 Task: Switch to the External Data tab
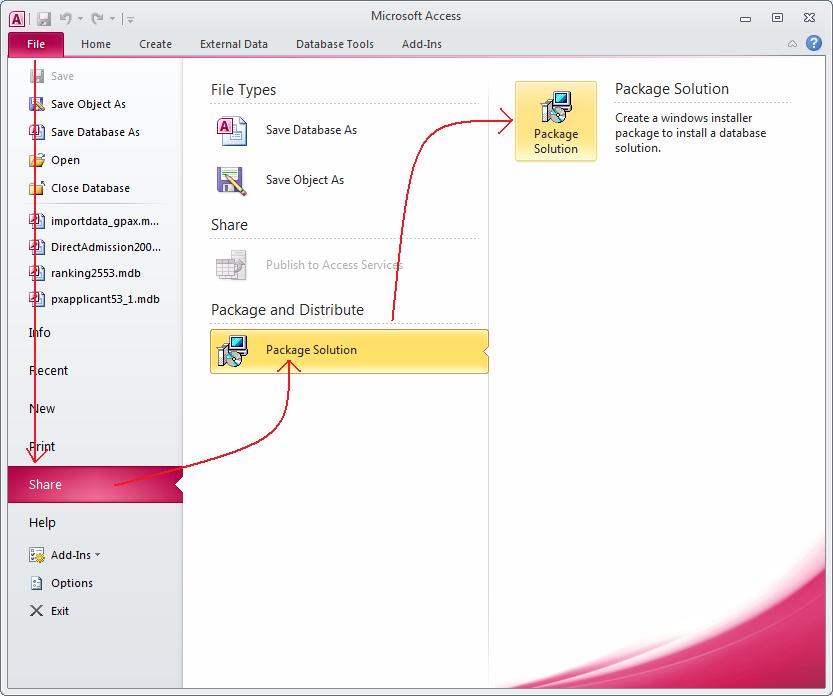[x=234, y=44]
